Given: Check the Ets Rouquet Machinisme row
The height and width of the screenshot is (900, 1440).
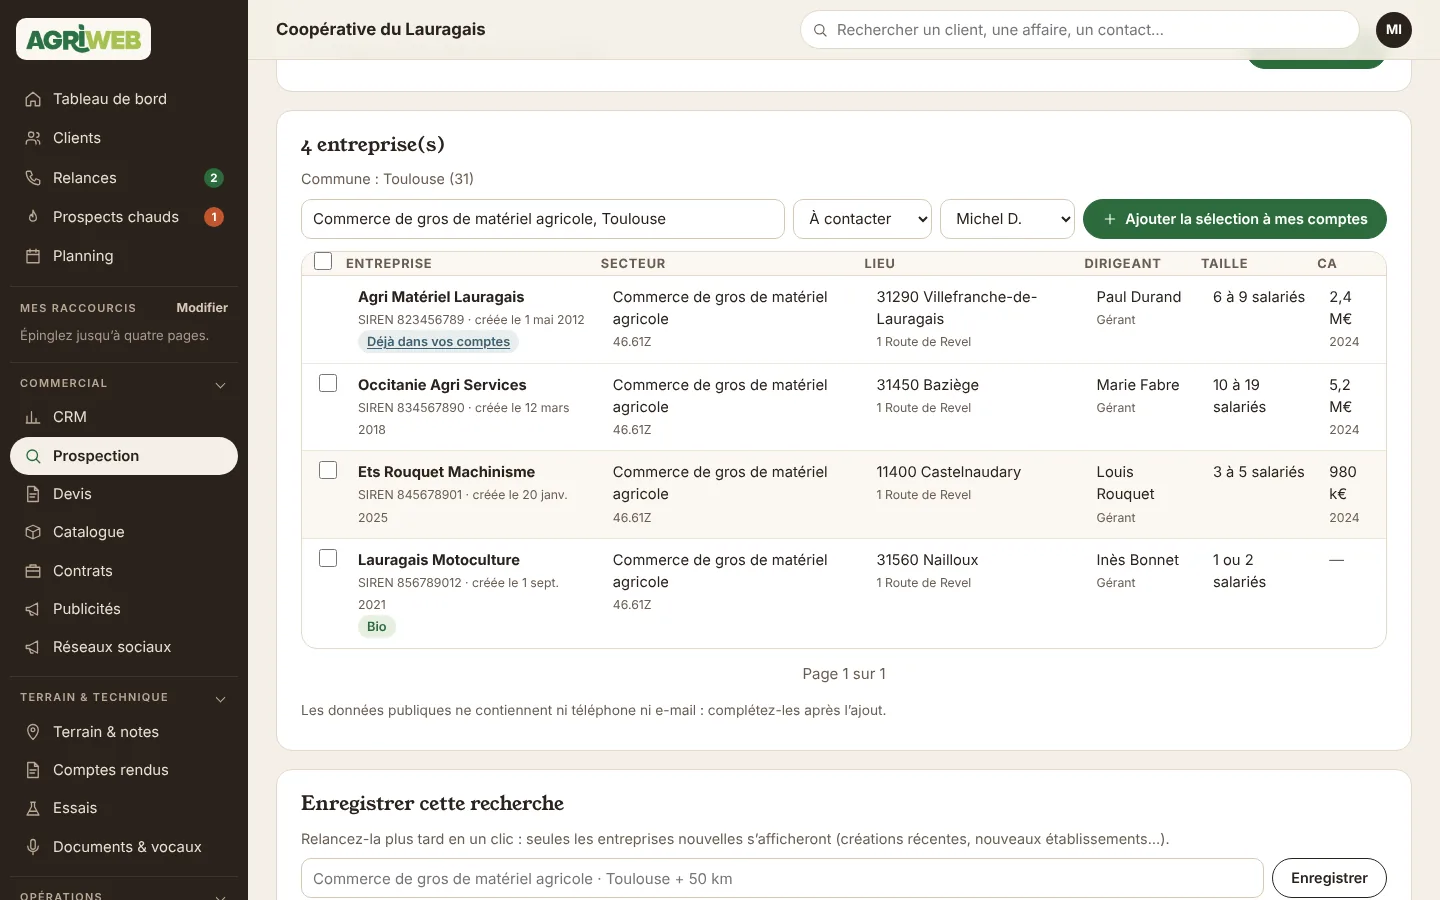Looking at the screenshot, I should 328,470.
